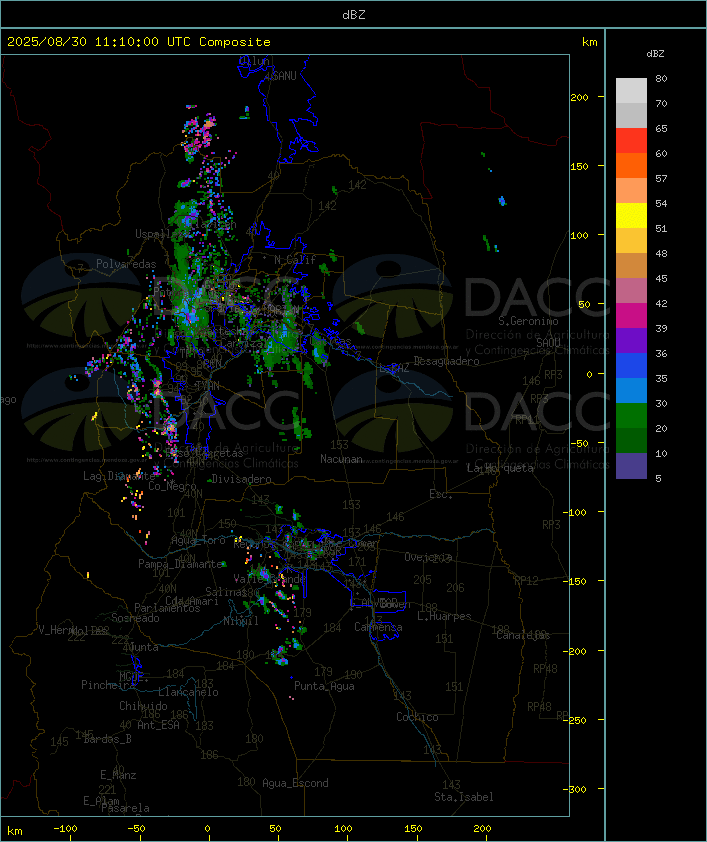Image resolution: width=707 pixels, height=842 pixels.
Task: Click the isolated blue echo east of 142
Action: pos(502,201)
